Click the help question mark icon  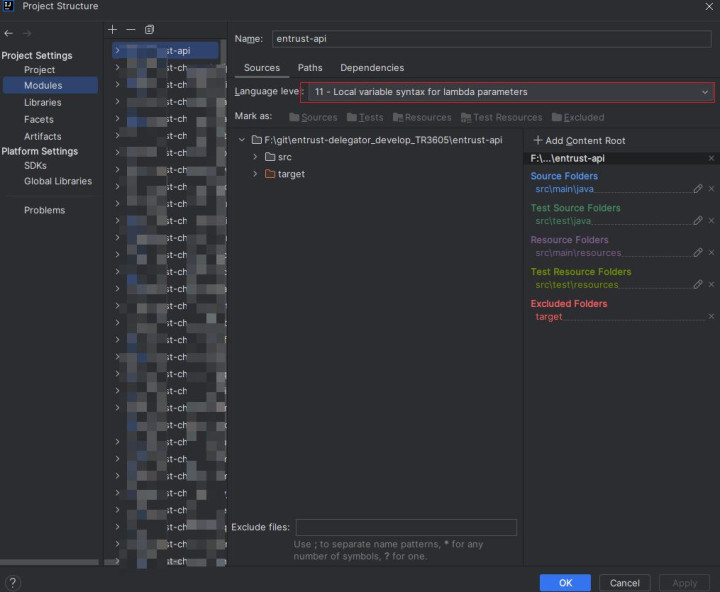(x=13, y=583)
